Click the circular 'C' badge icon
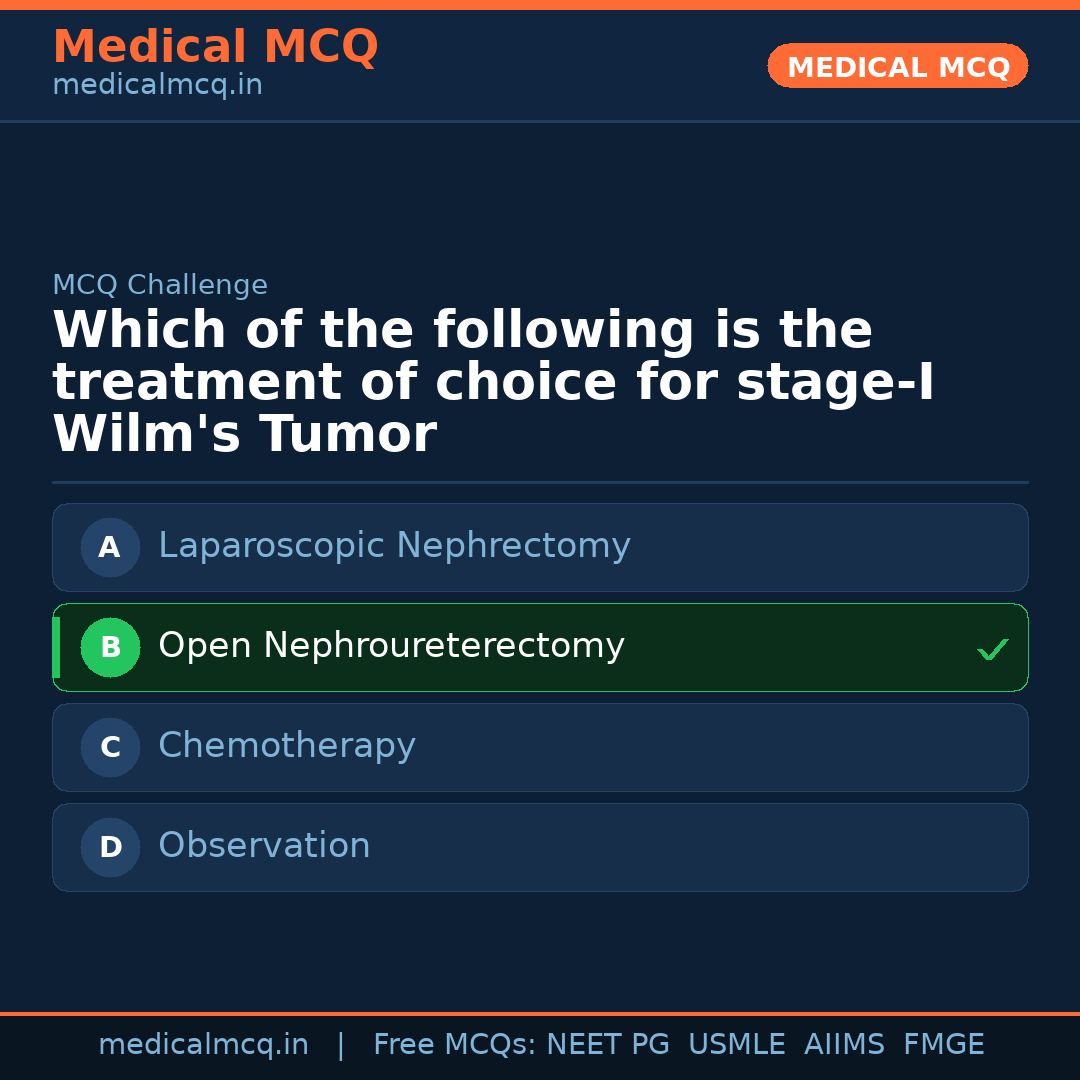 click(x=110, y=747)
